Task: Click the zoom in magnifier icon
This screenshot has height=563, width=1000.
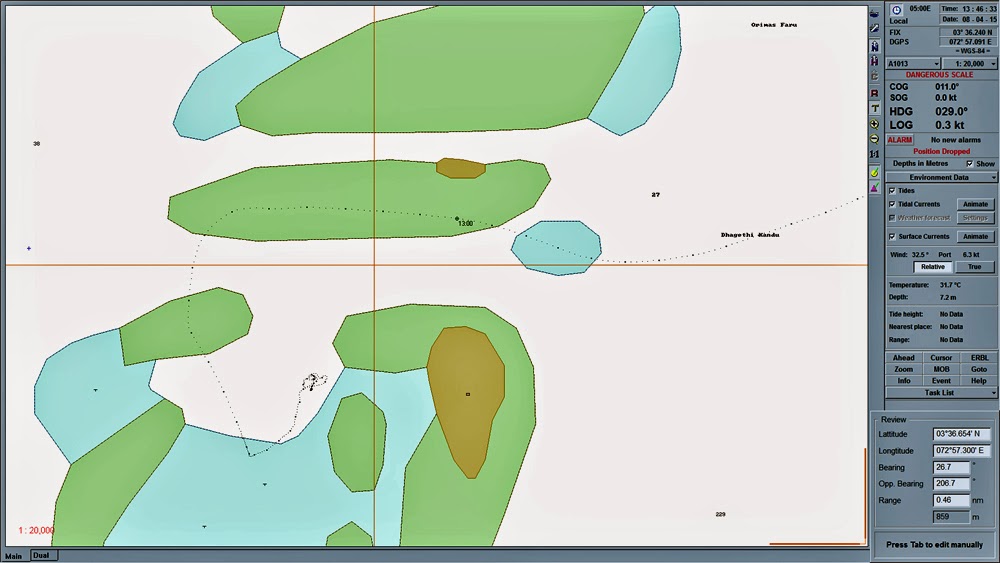Action: coord(874,124)
